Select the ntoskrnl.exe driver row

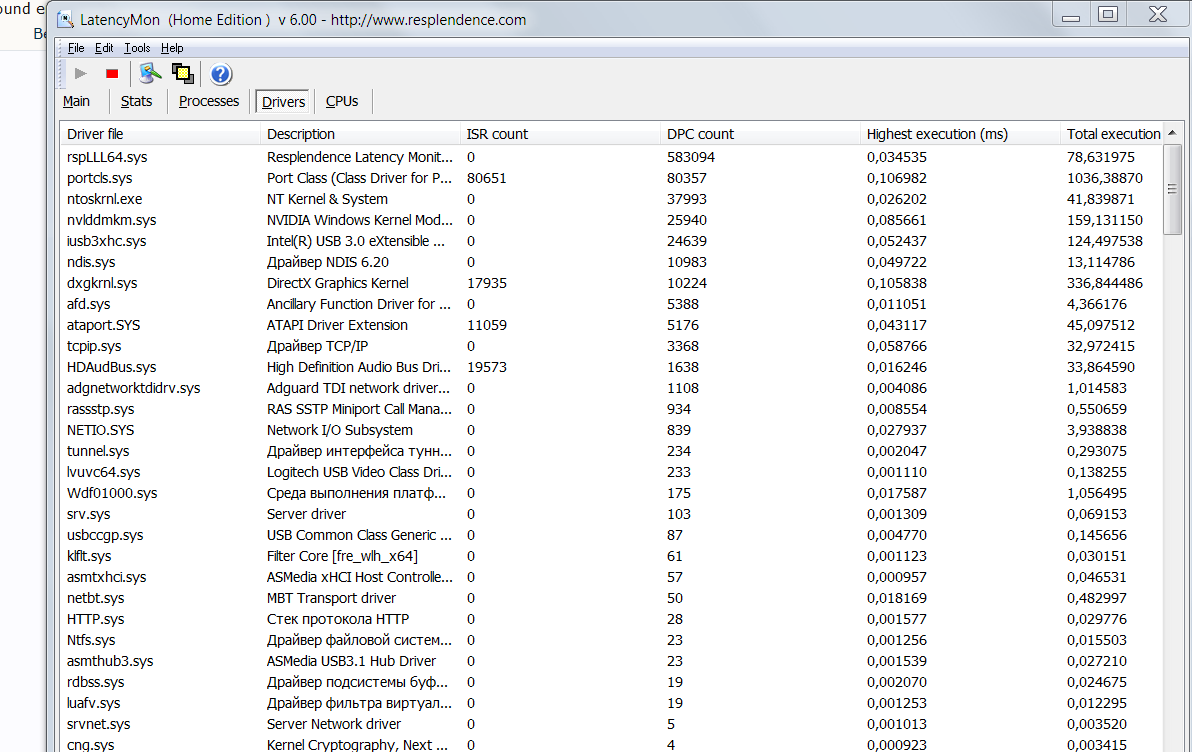click(612, 199)
